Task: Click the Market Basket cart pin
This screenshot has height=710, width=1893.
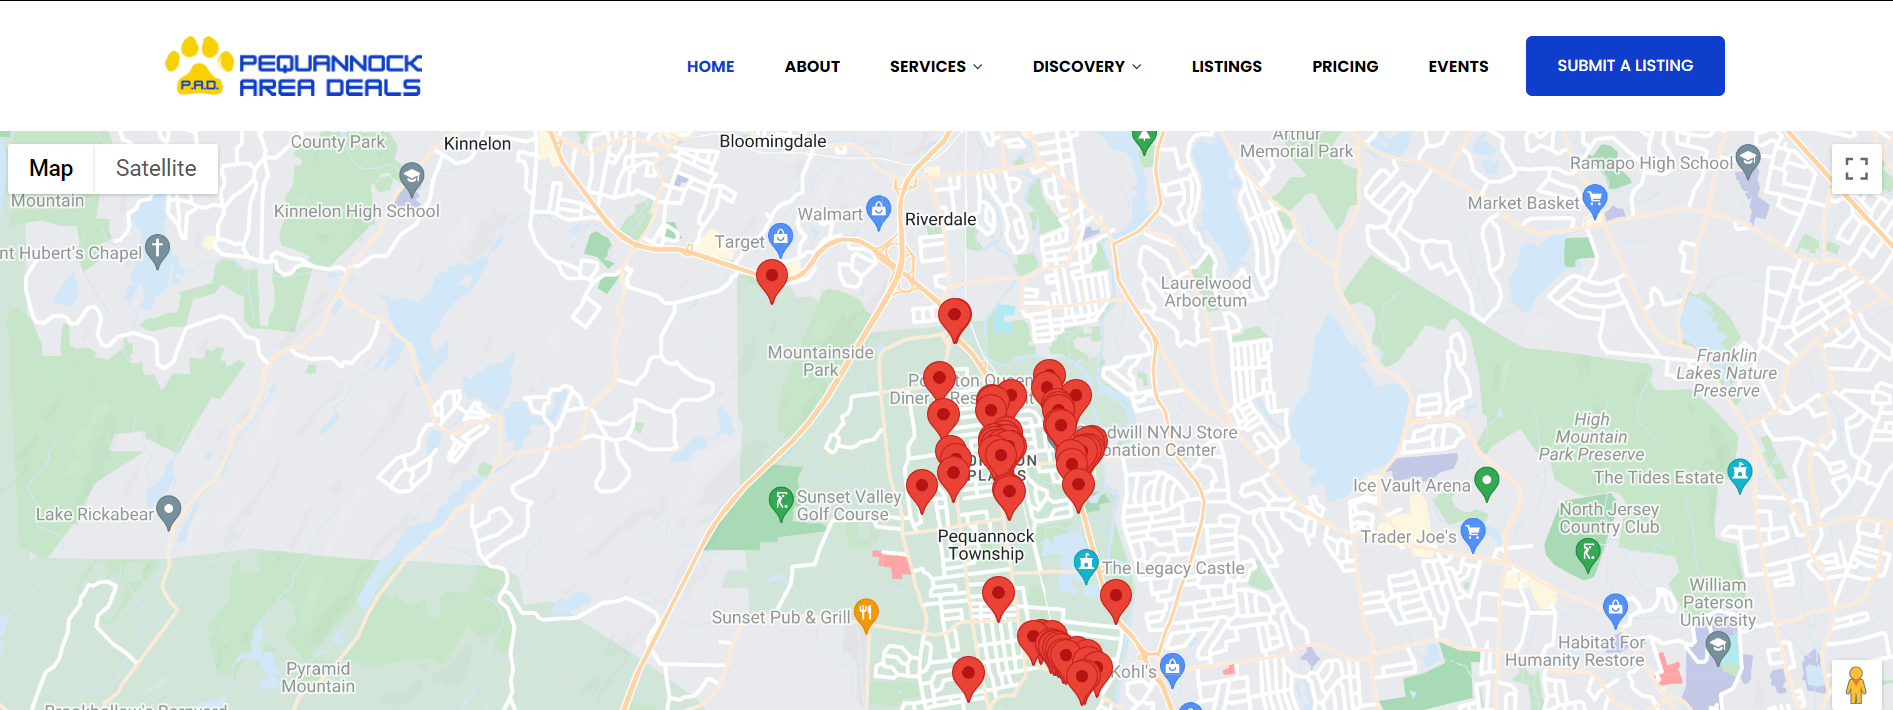Action: click(1595, 199)
